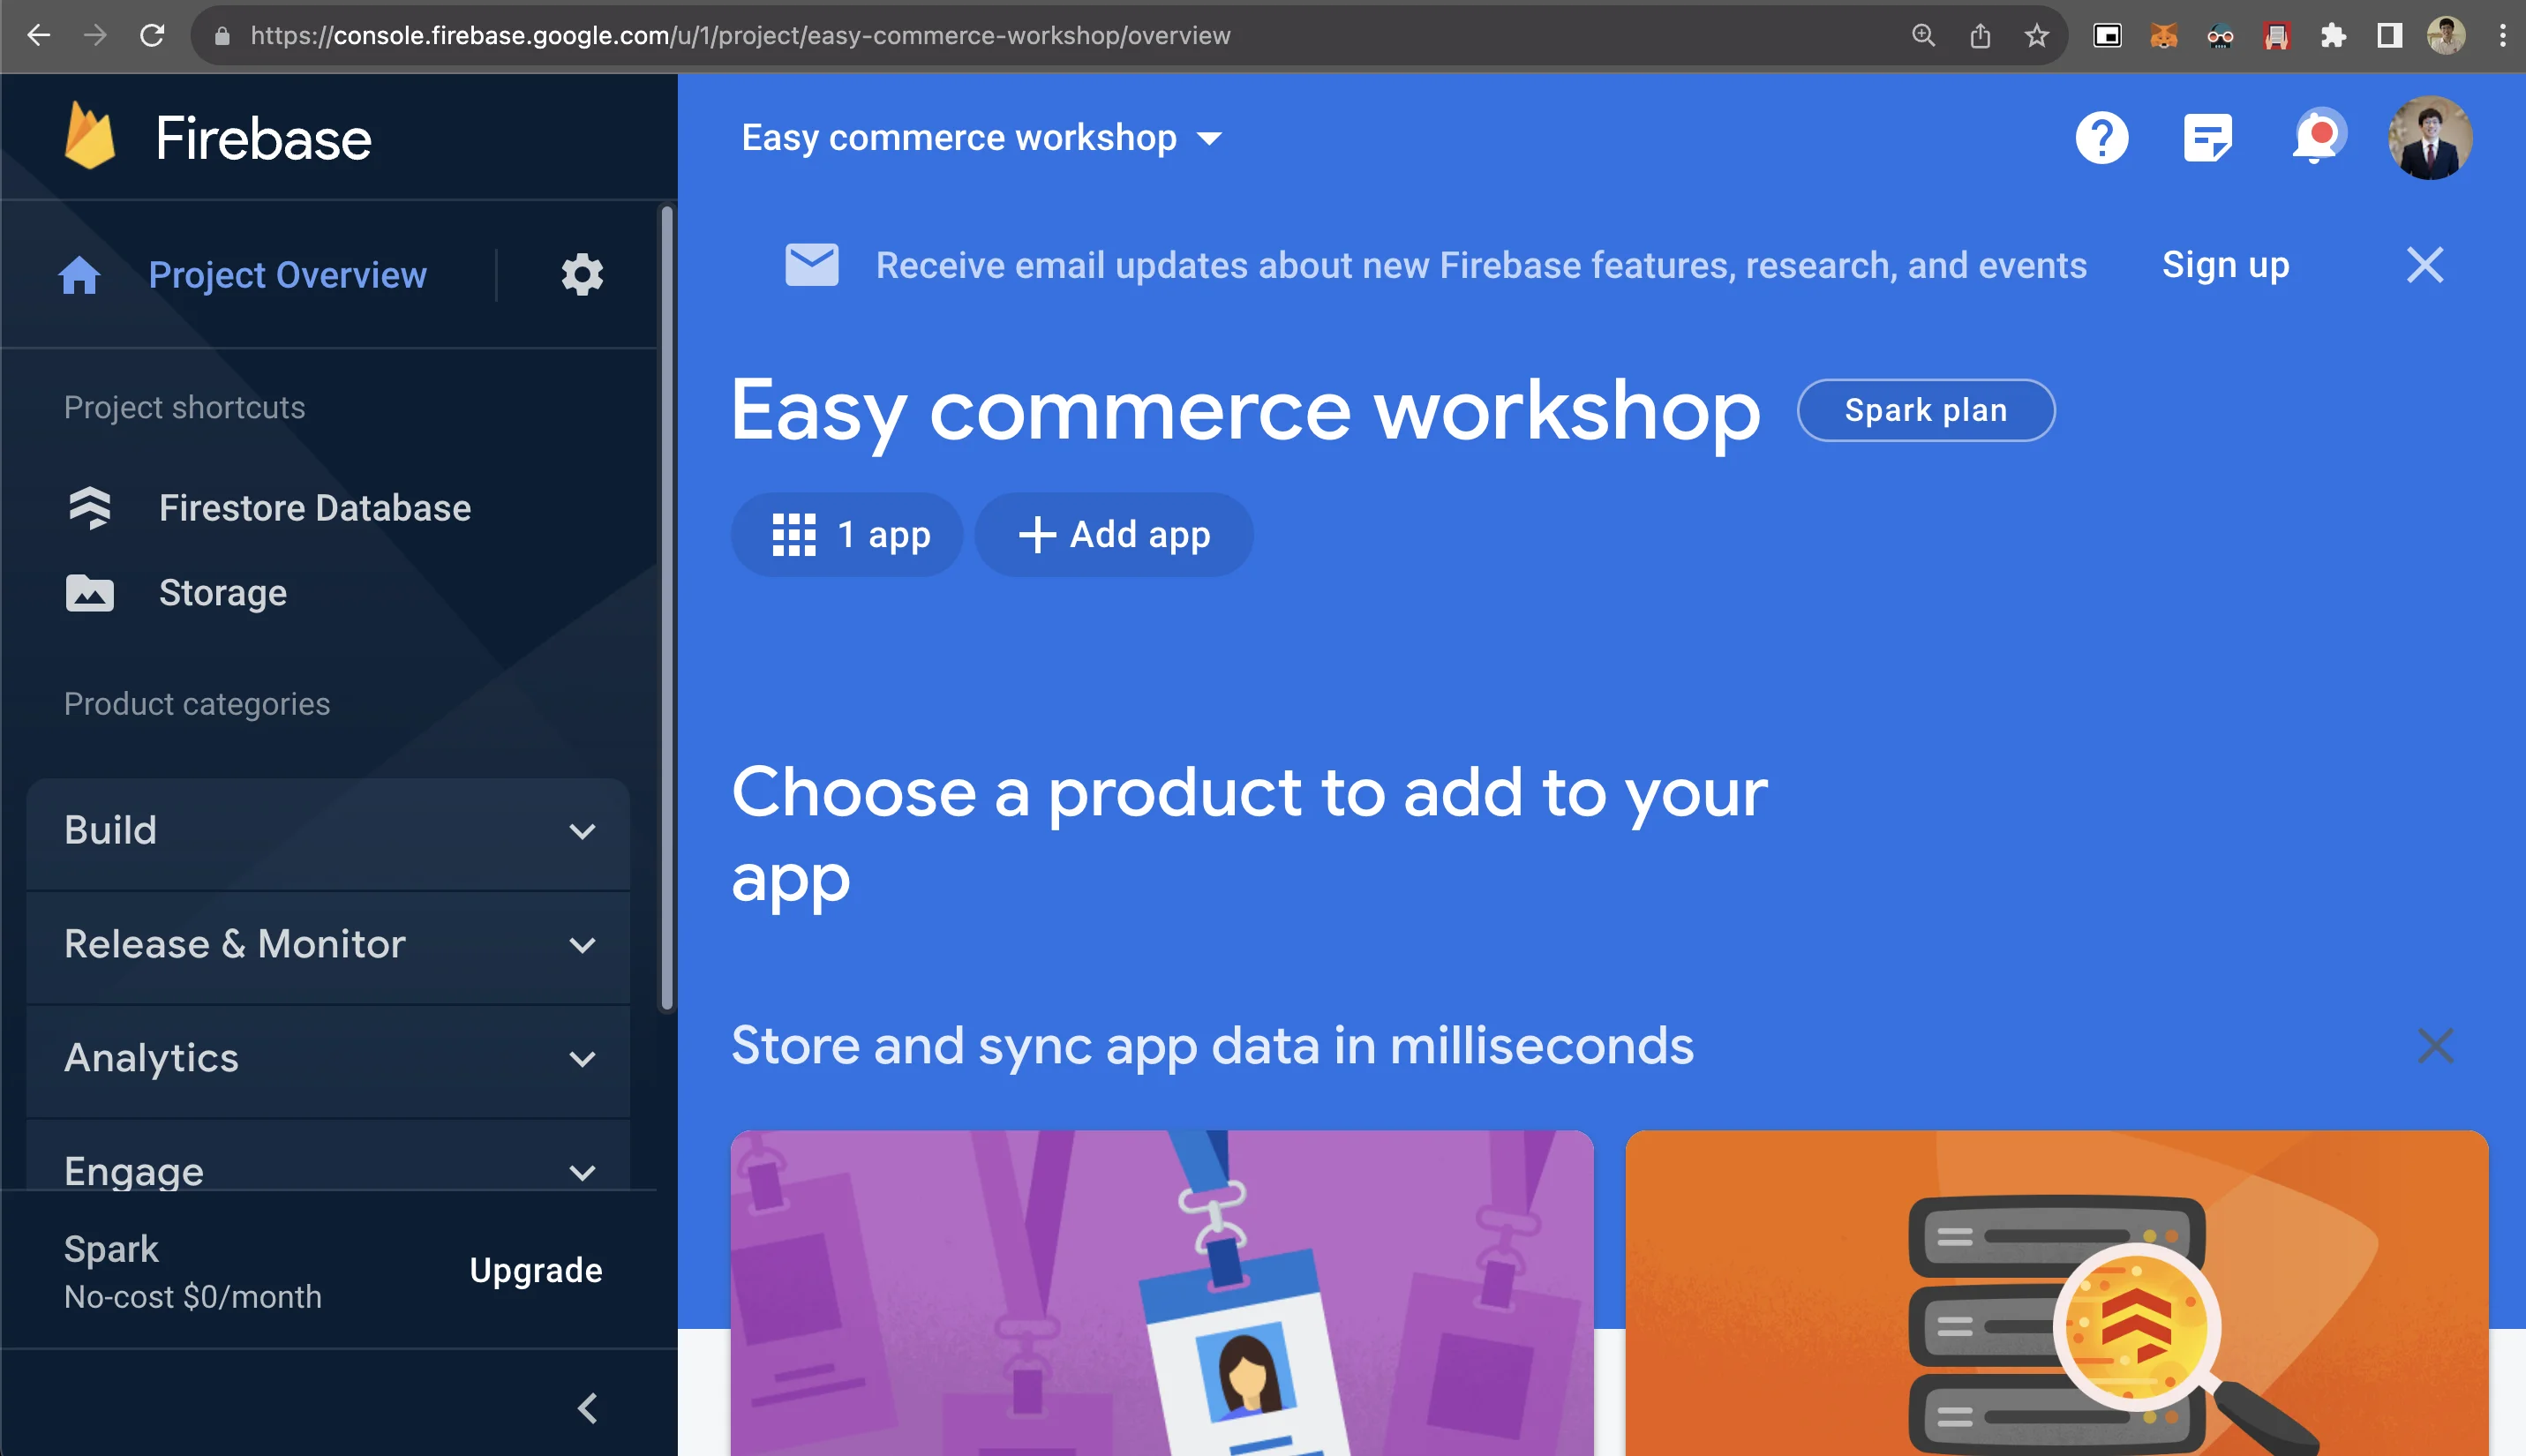Expand the Release & Monitor category
The height and width of the screenshot is (1456, 2526).
[328, 945]
